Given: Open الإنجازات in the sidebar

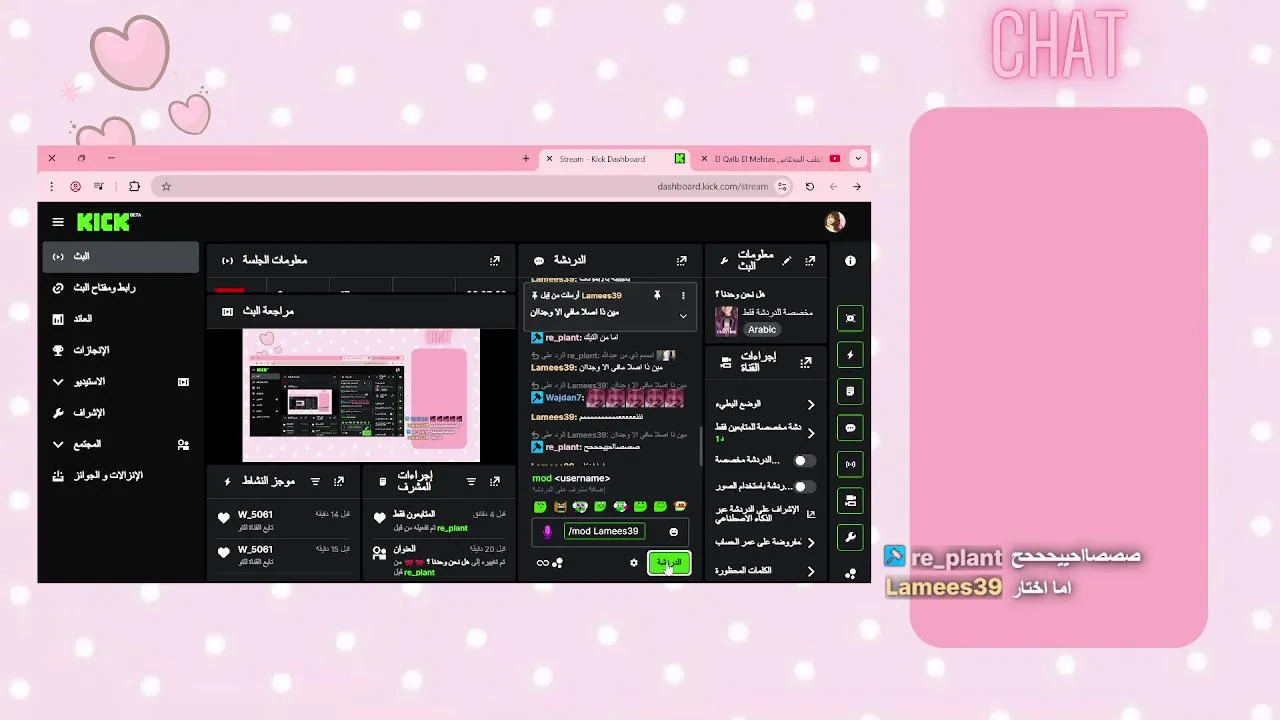Looking at the screenshot, I should (120, 351).
